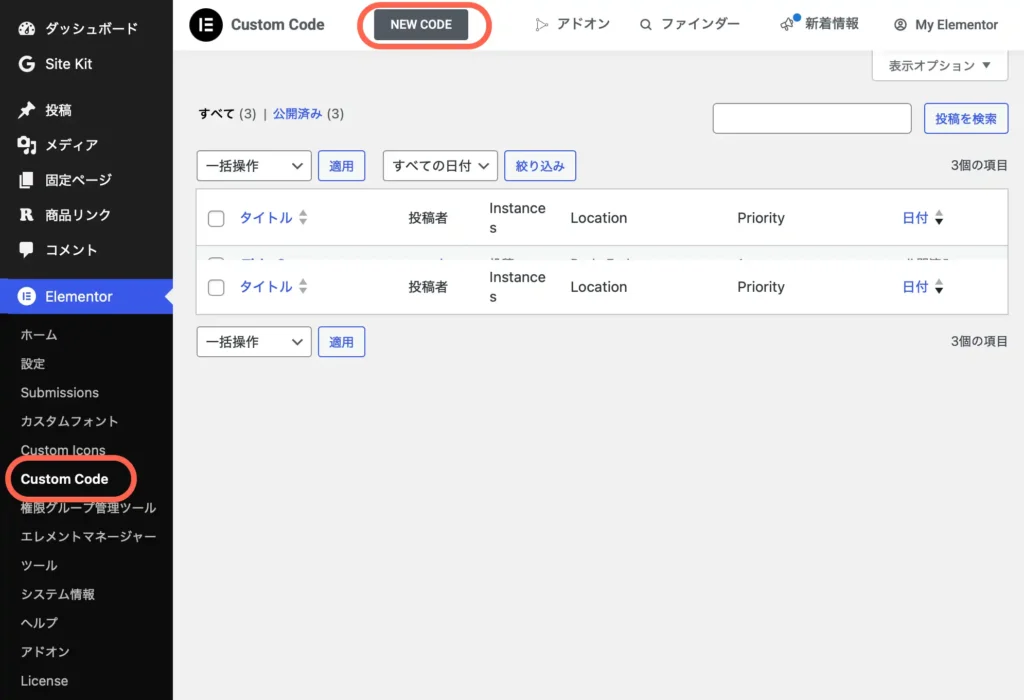Viewport: 1024px width, 700px height.
Task: Click the magnifier icon for ファインダー
Action: (x=645, y=25)
